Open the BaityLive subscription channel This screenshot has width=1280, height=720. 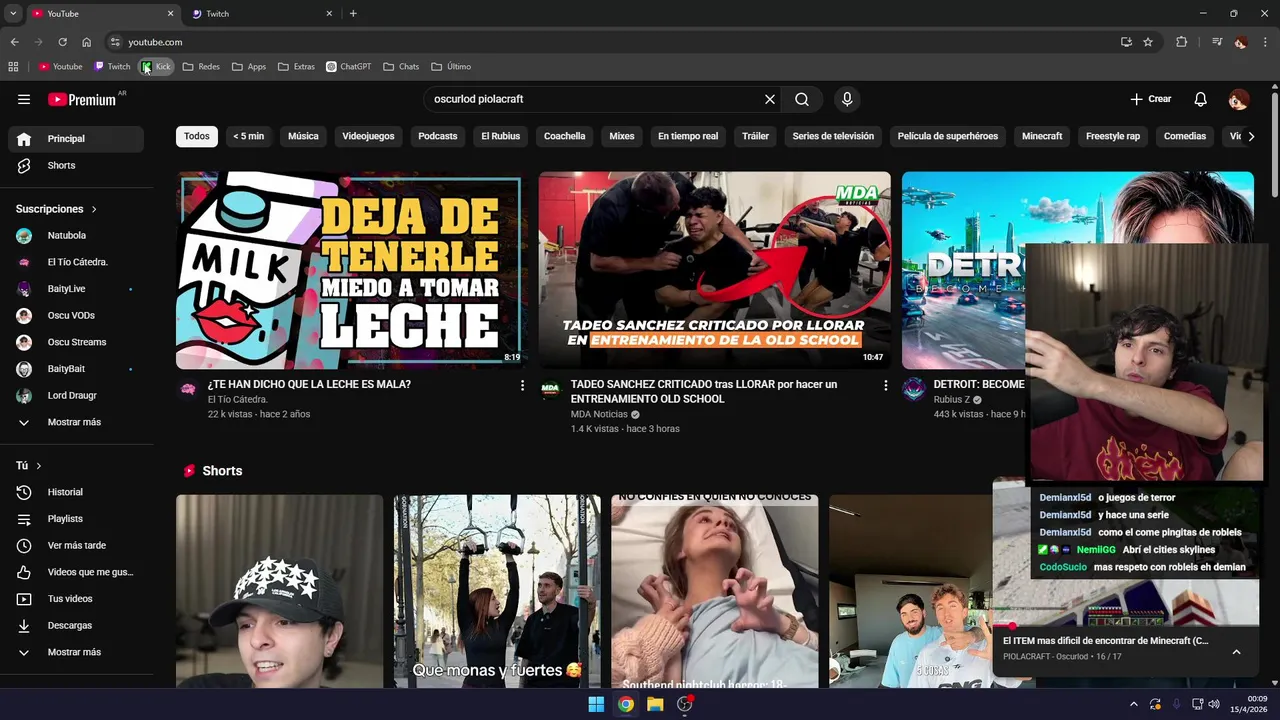click(75, 289)
